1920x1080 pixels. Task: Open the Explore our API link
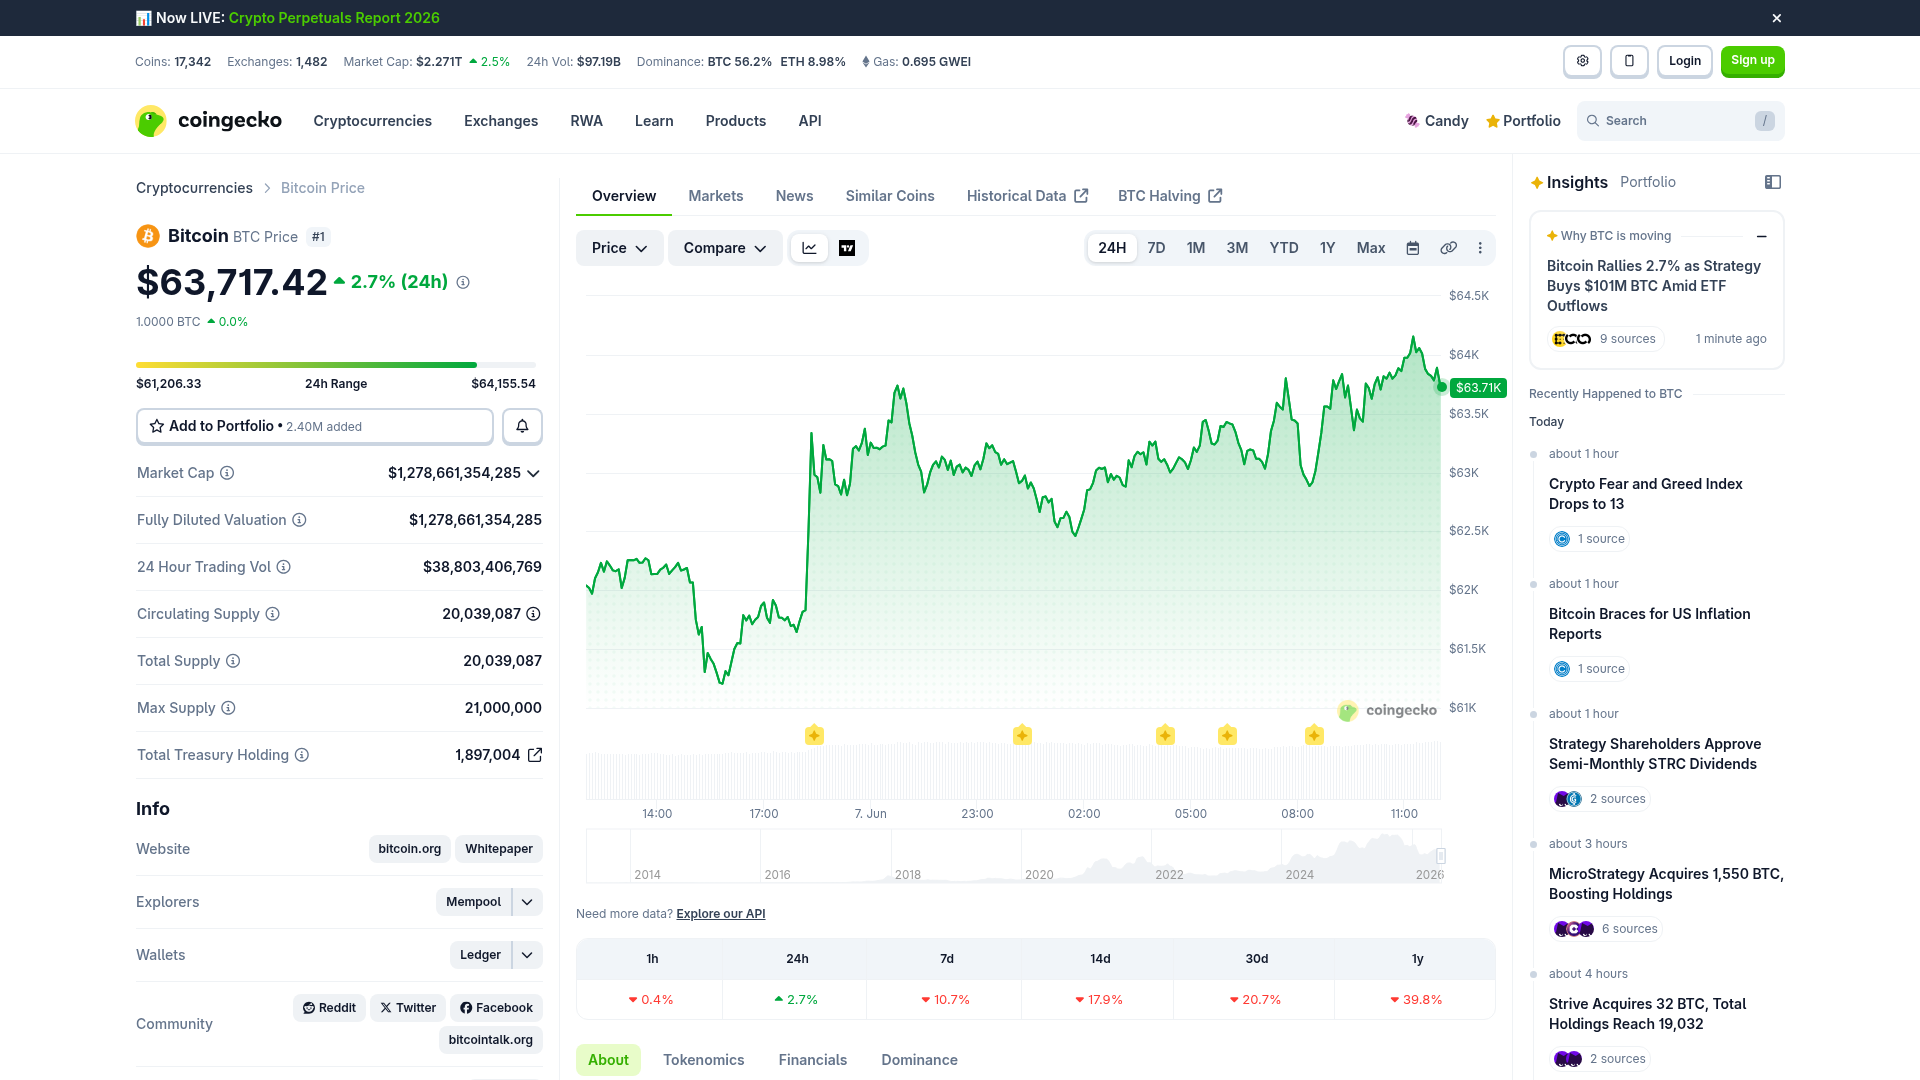coord(720,914)
